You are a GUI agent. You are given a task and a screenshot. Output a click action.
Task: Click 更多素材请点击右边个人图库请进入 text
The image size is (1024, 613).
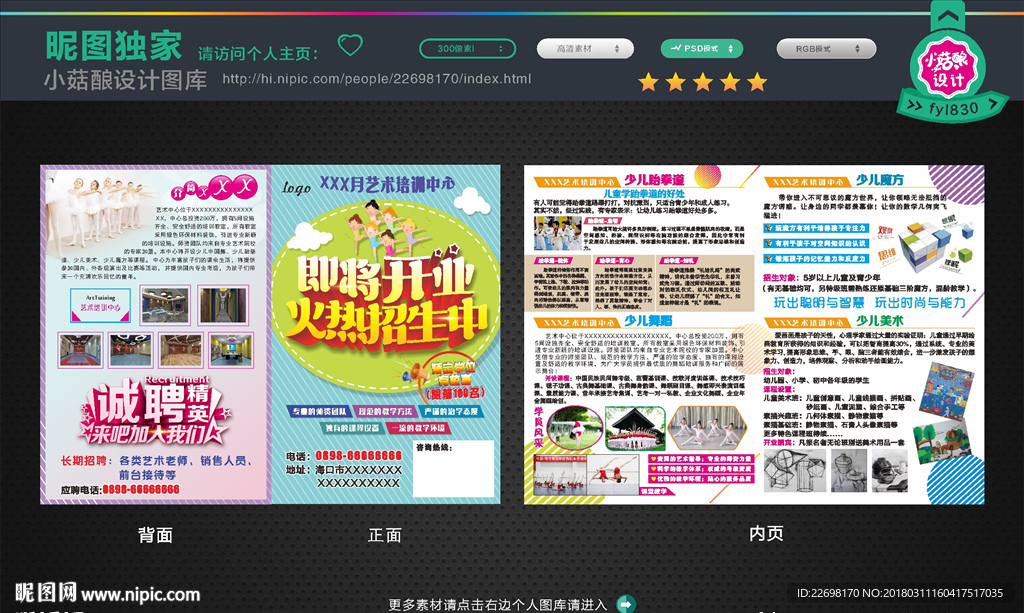(498, 605)
